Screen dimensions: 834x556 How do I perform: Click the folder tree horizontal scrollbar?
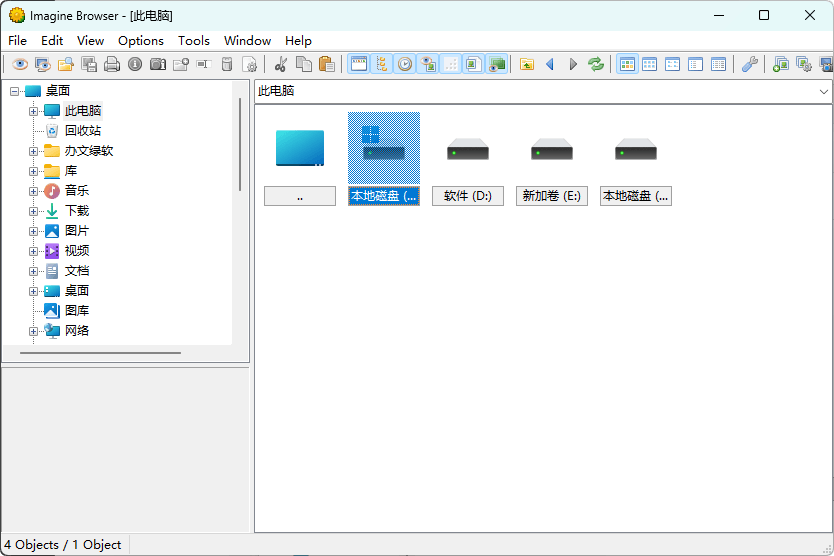click(101, 353)
